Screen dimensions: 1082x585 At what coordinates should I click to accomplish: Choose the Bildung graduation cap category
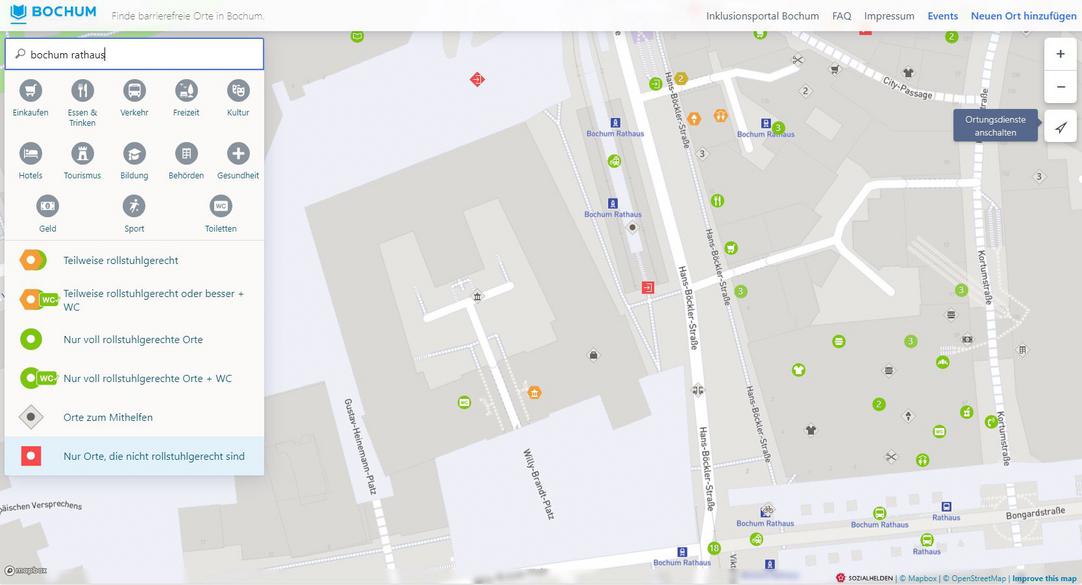(134, 154)
